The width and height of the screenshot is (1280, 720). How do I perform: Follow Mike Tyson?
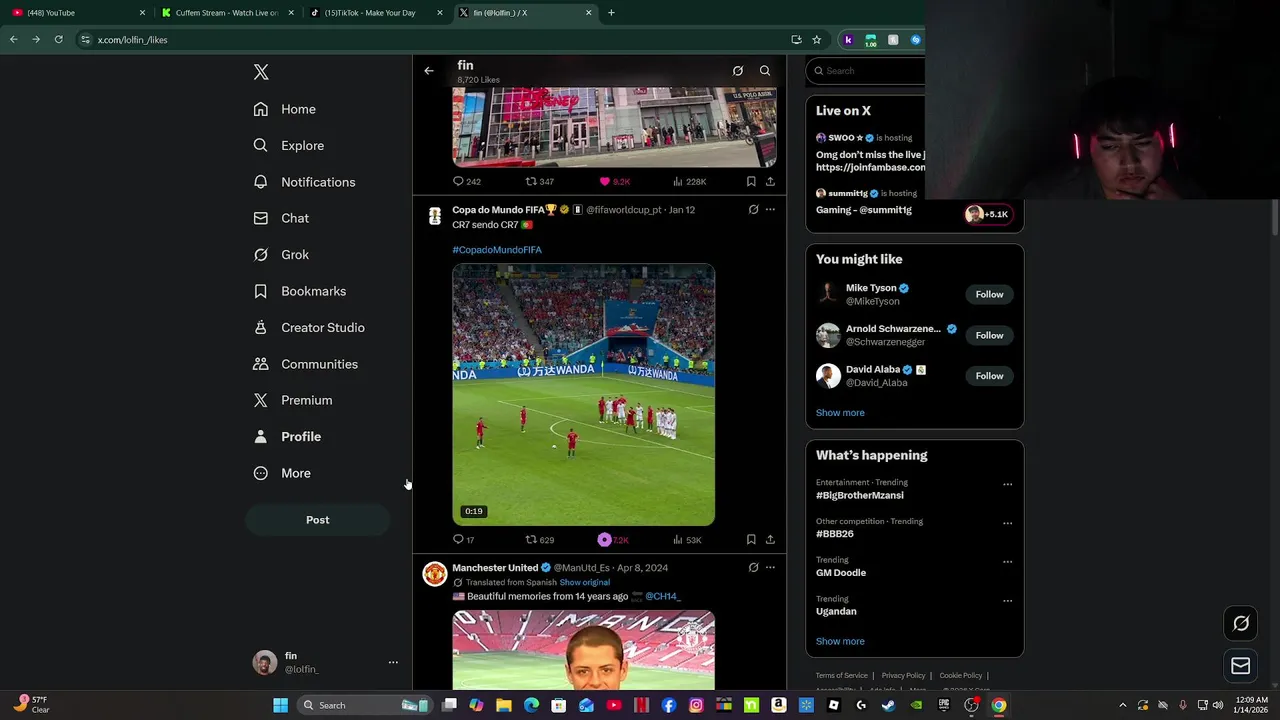point(989,295)
